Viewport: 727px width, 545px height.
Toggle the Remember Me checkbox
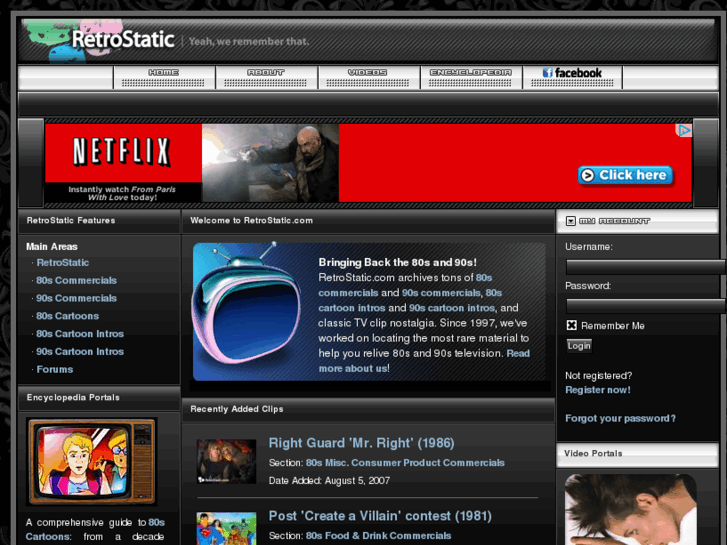[x=572, y=326]
